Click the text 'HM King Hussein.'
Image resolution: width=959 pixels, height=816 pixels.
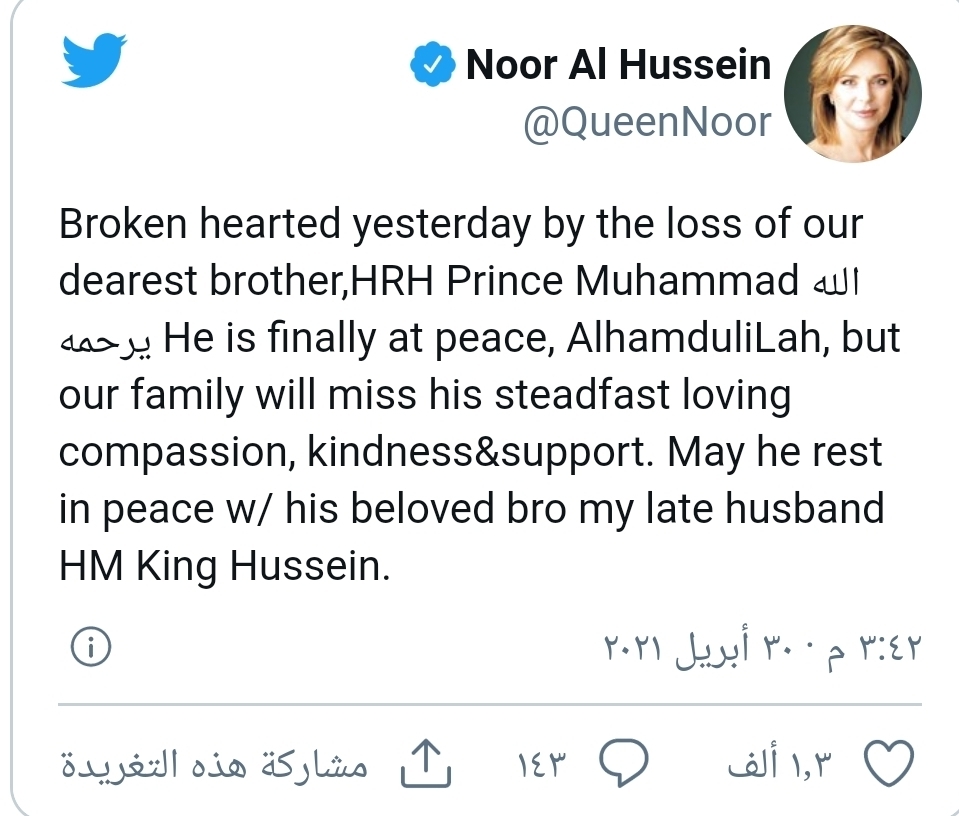(223, 566)
